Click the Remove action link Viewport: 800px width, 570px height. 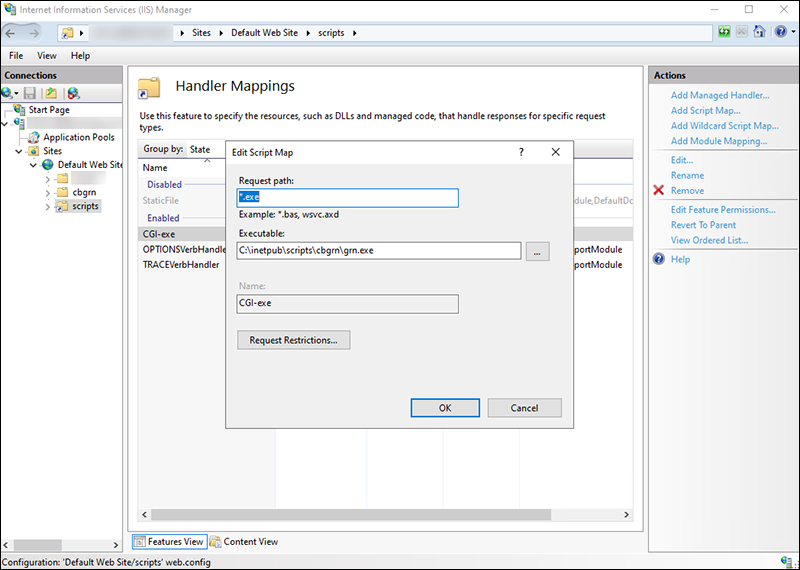point(687,191)
